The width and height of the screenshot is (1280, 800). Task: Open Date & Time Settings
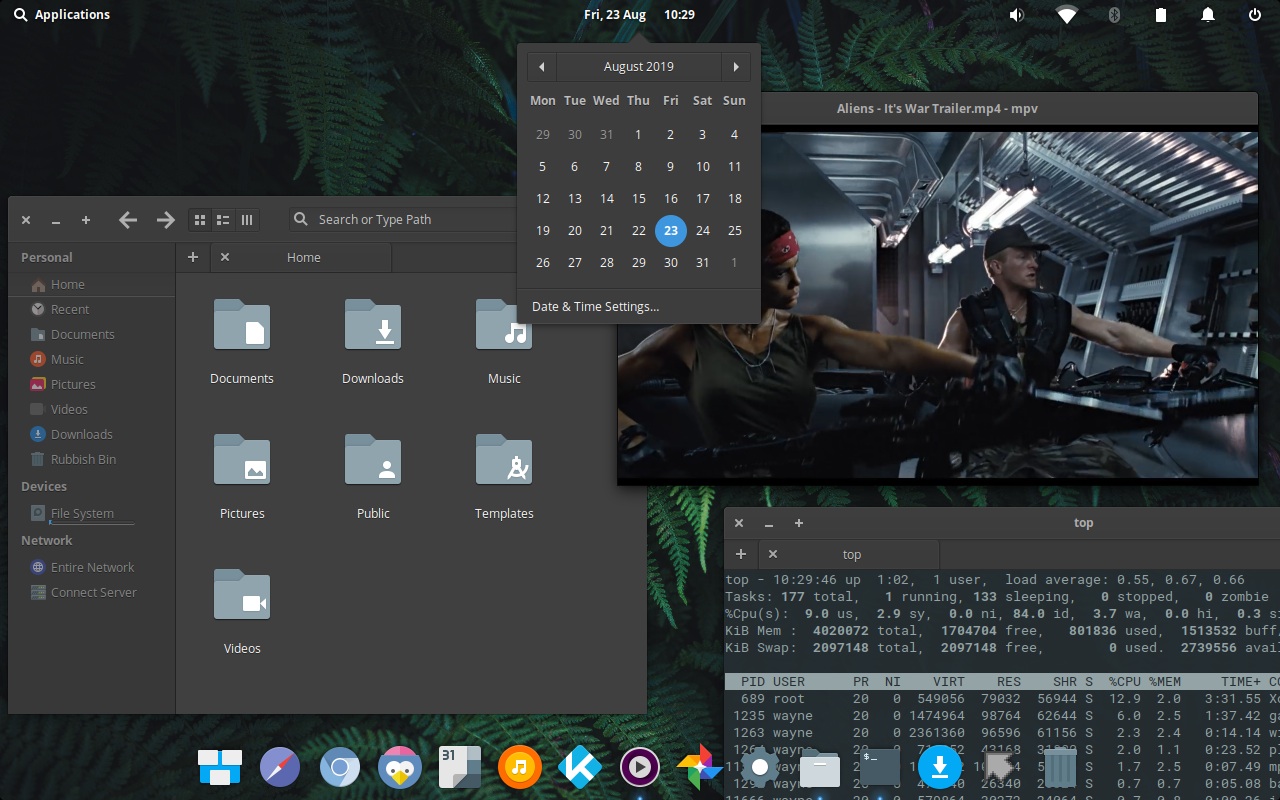click(x=595, y=307)
